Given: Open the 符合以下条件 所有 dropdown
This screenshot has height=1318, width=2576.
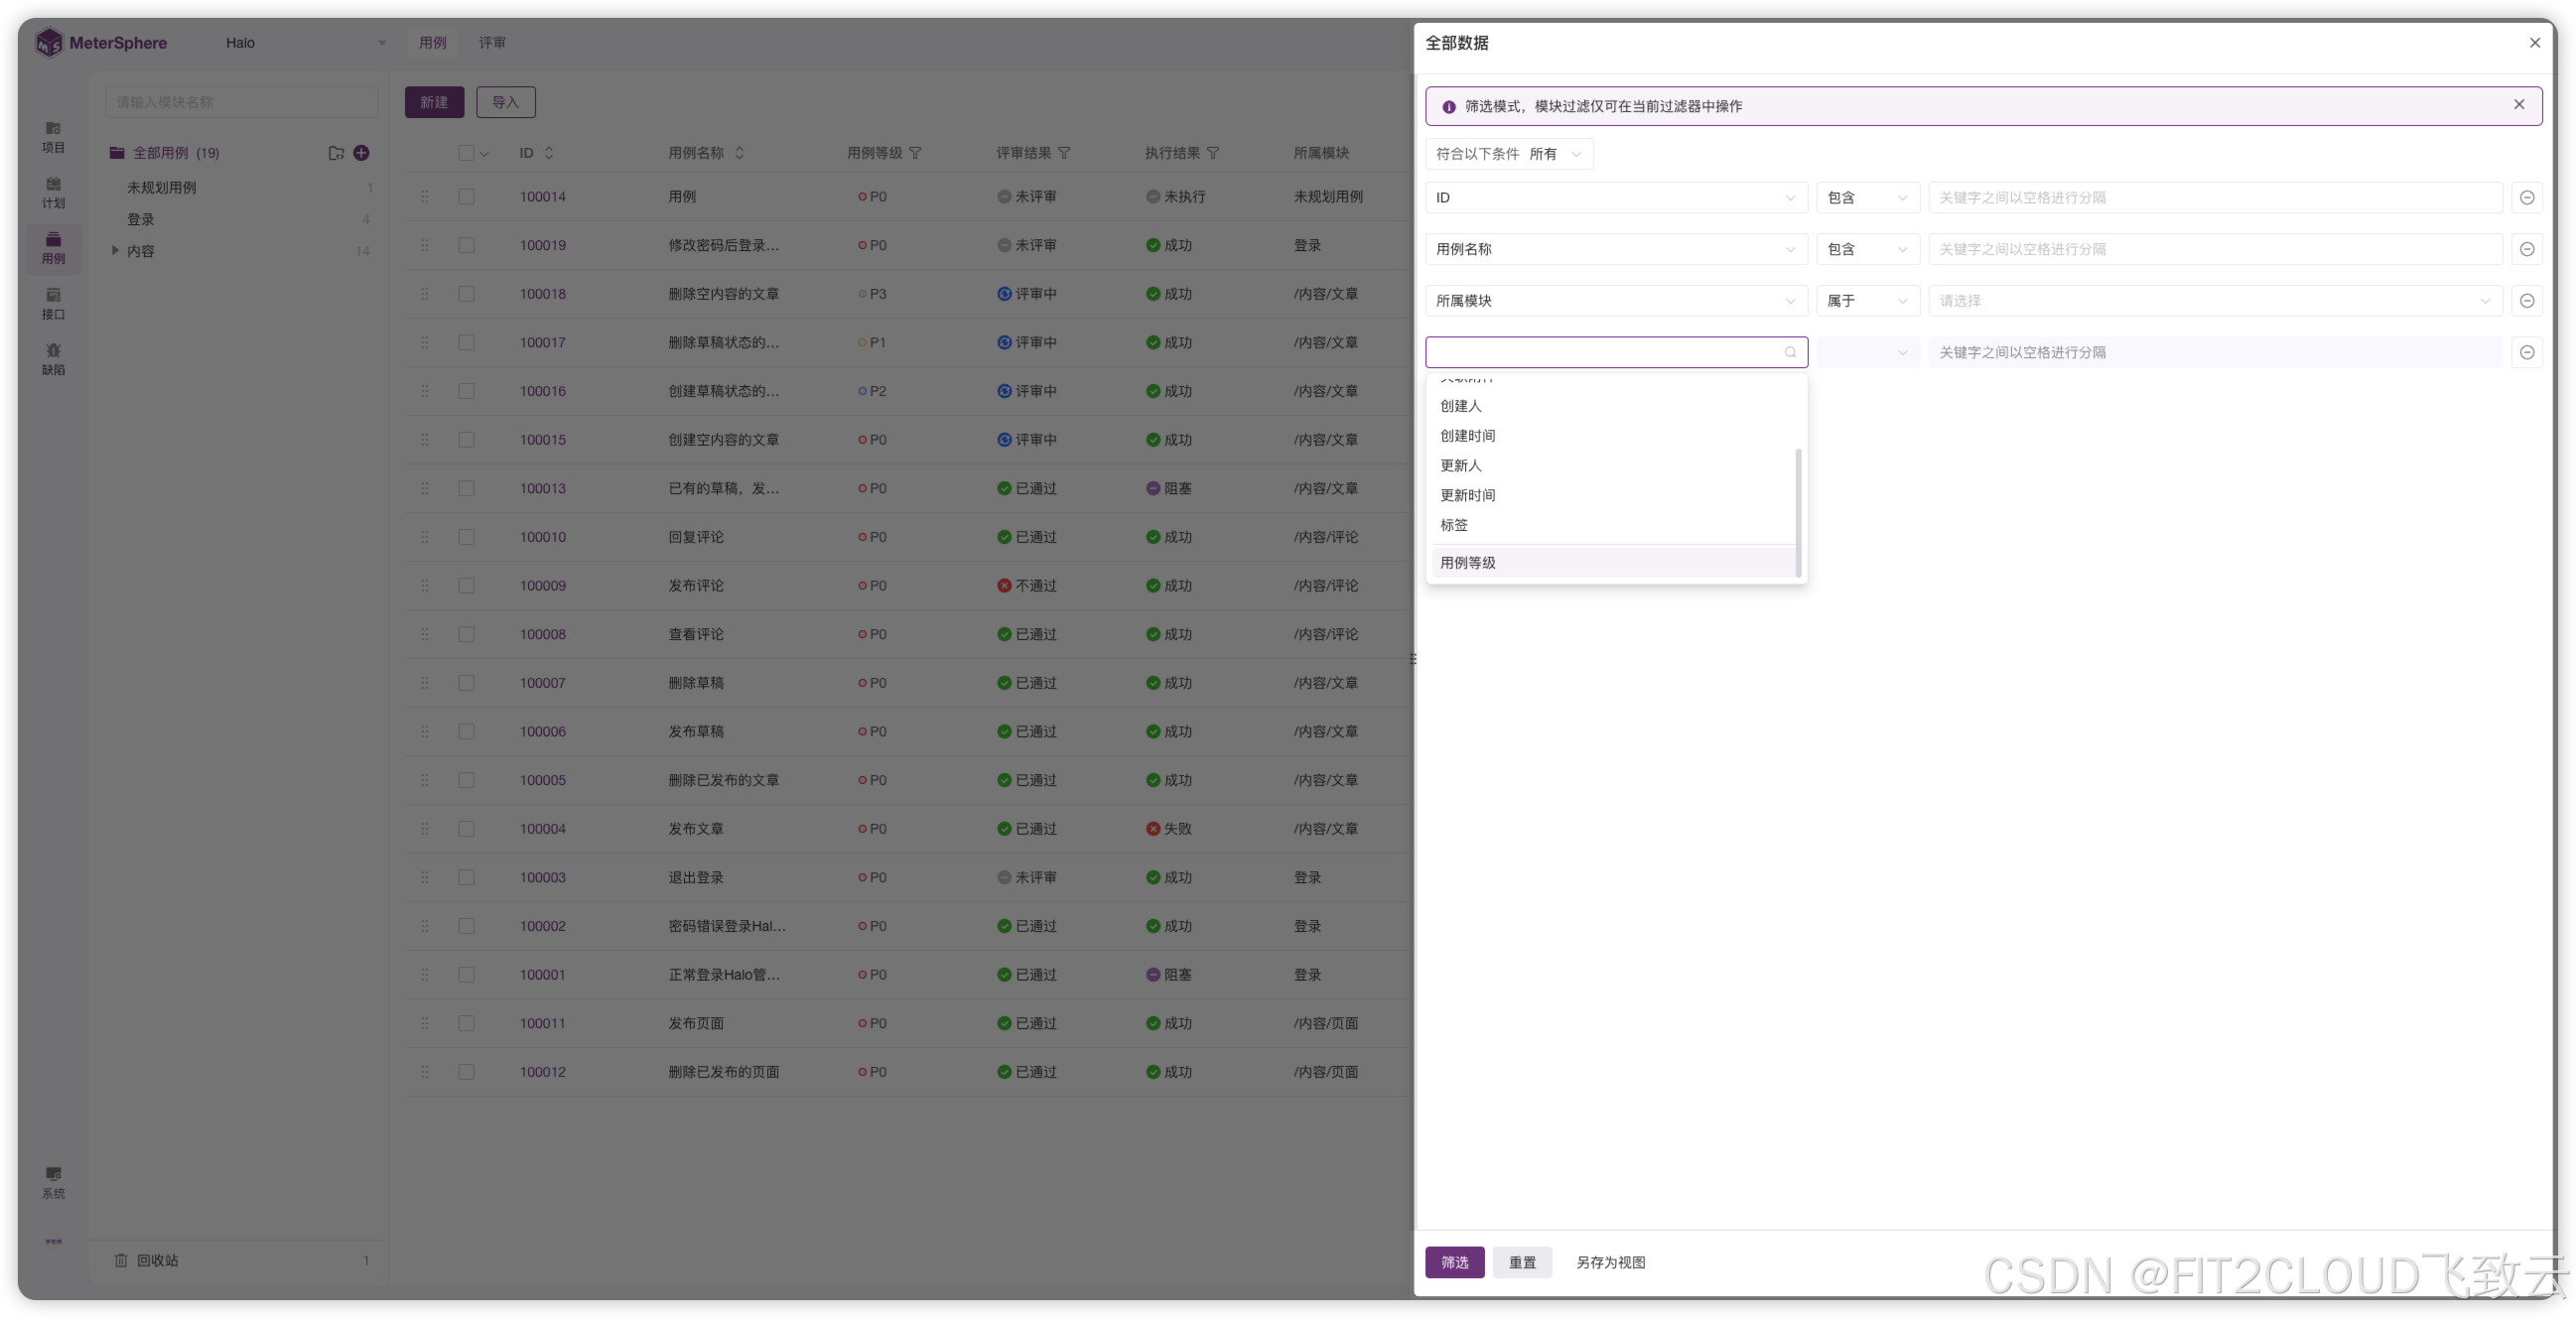Looking at the screenshot, I should [1509, 154].
